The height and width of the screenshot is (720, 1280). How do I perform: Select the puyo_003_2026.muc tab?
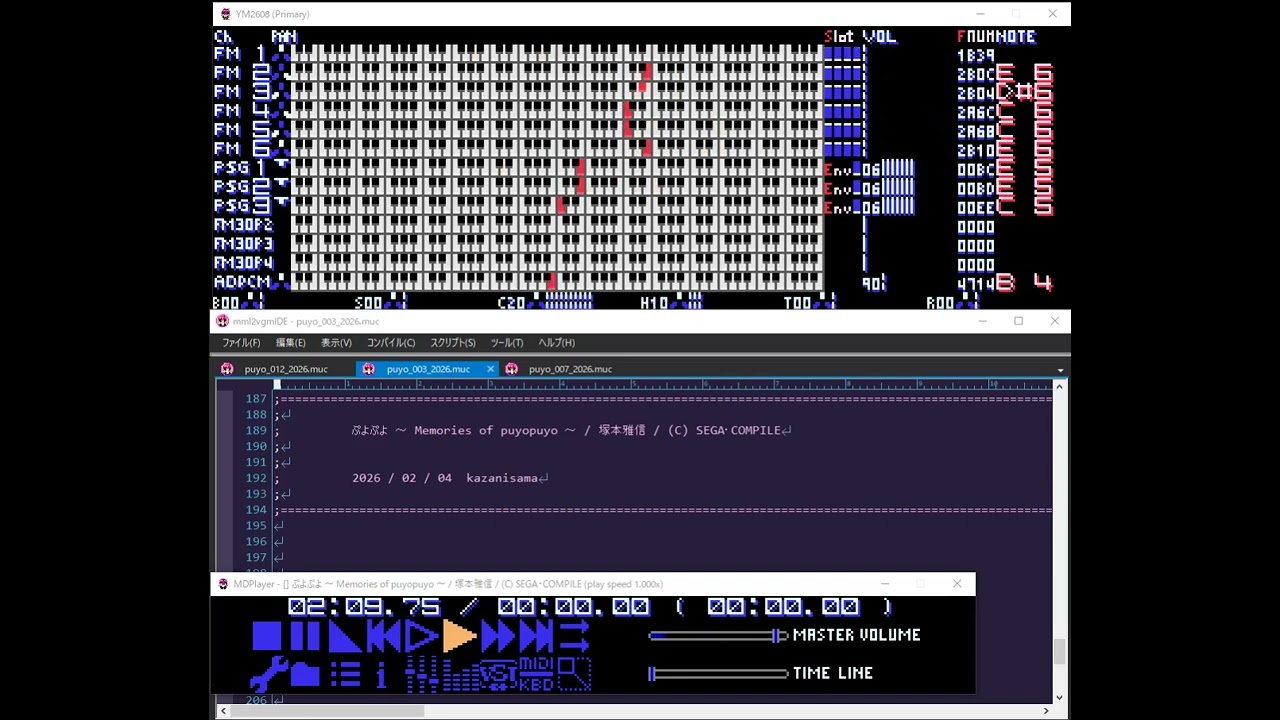pyautogui.click(x=427, y=369)
